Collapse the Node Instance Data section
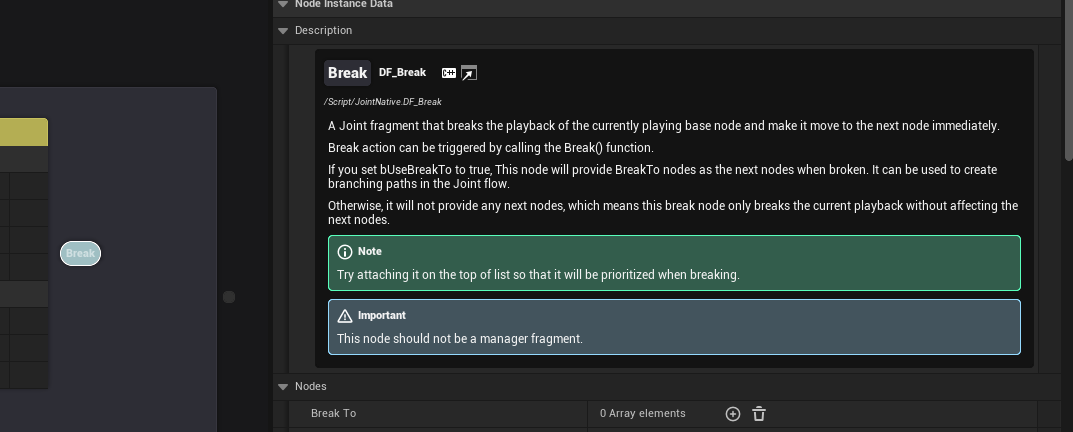The width and height of the screenshot is (1073, 432). (x=283, y=4)
